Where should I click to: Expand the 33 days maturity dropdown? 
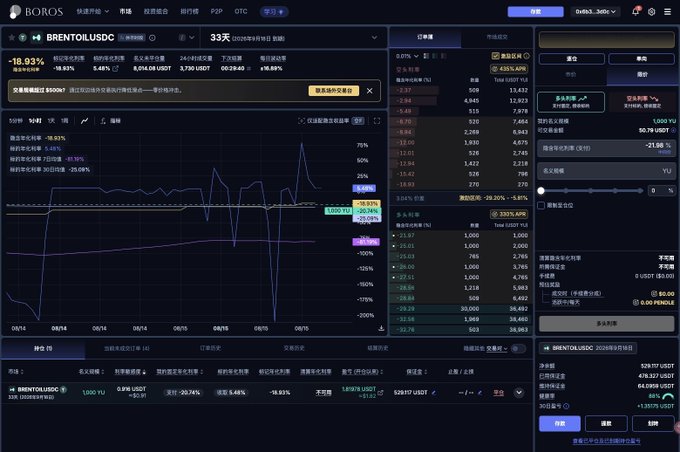click(374, 38)
